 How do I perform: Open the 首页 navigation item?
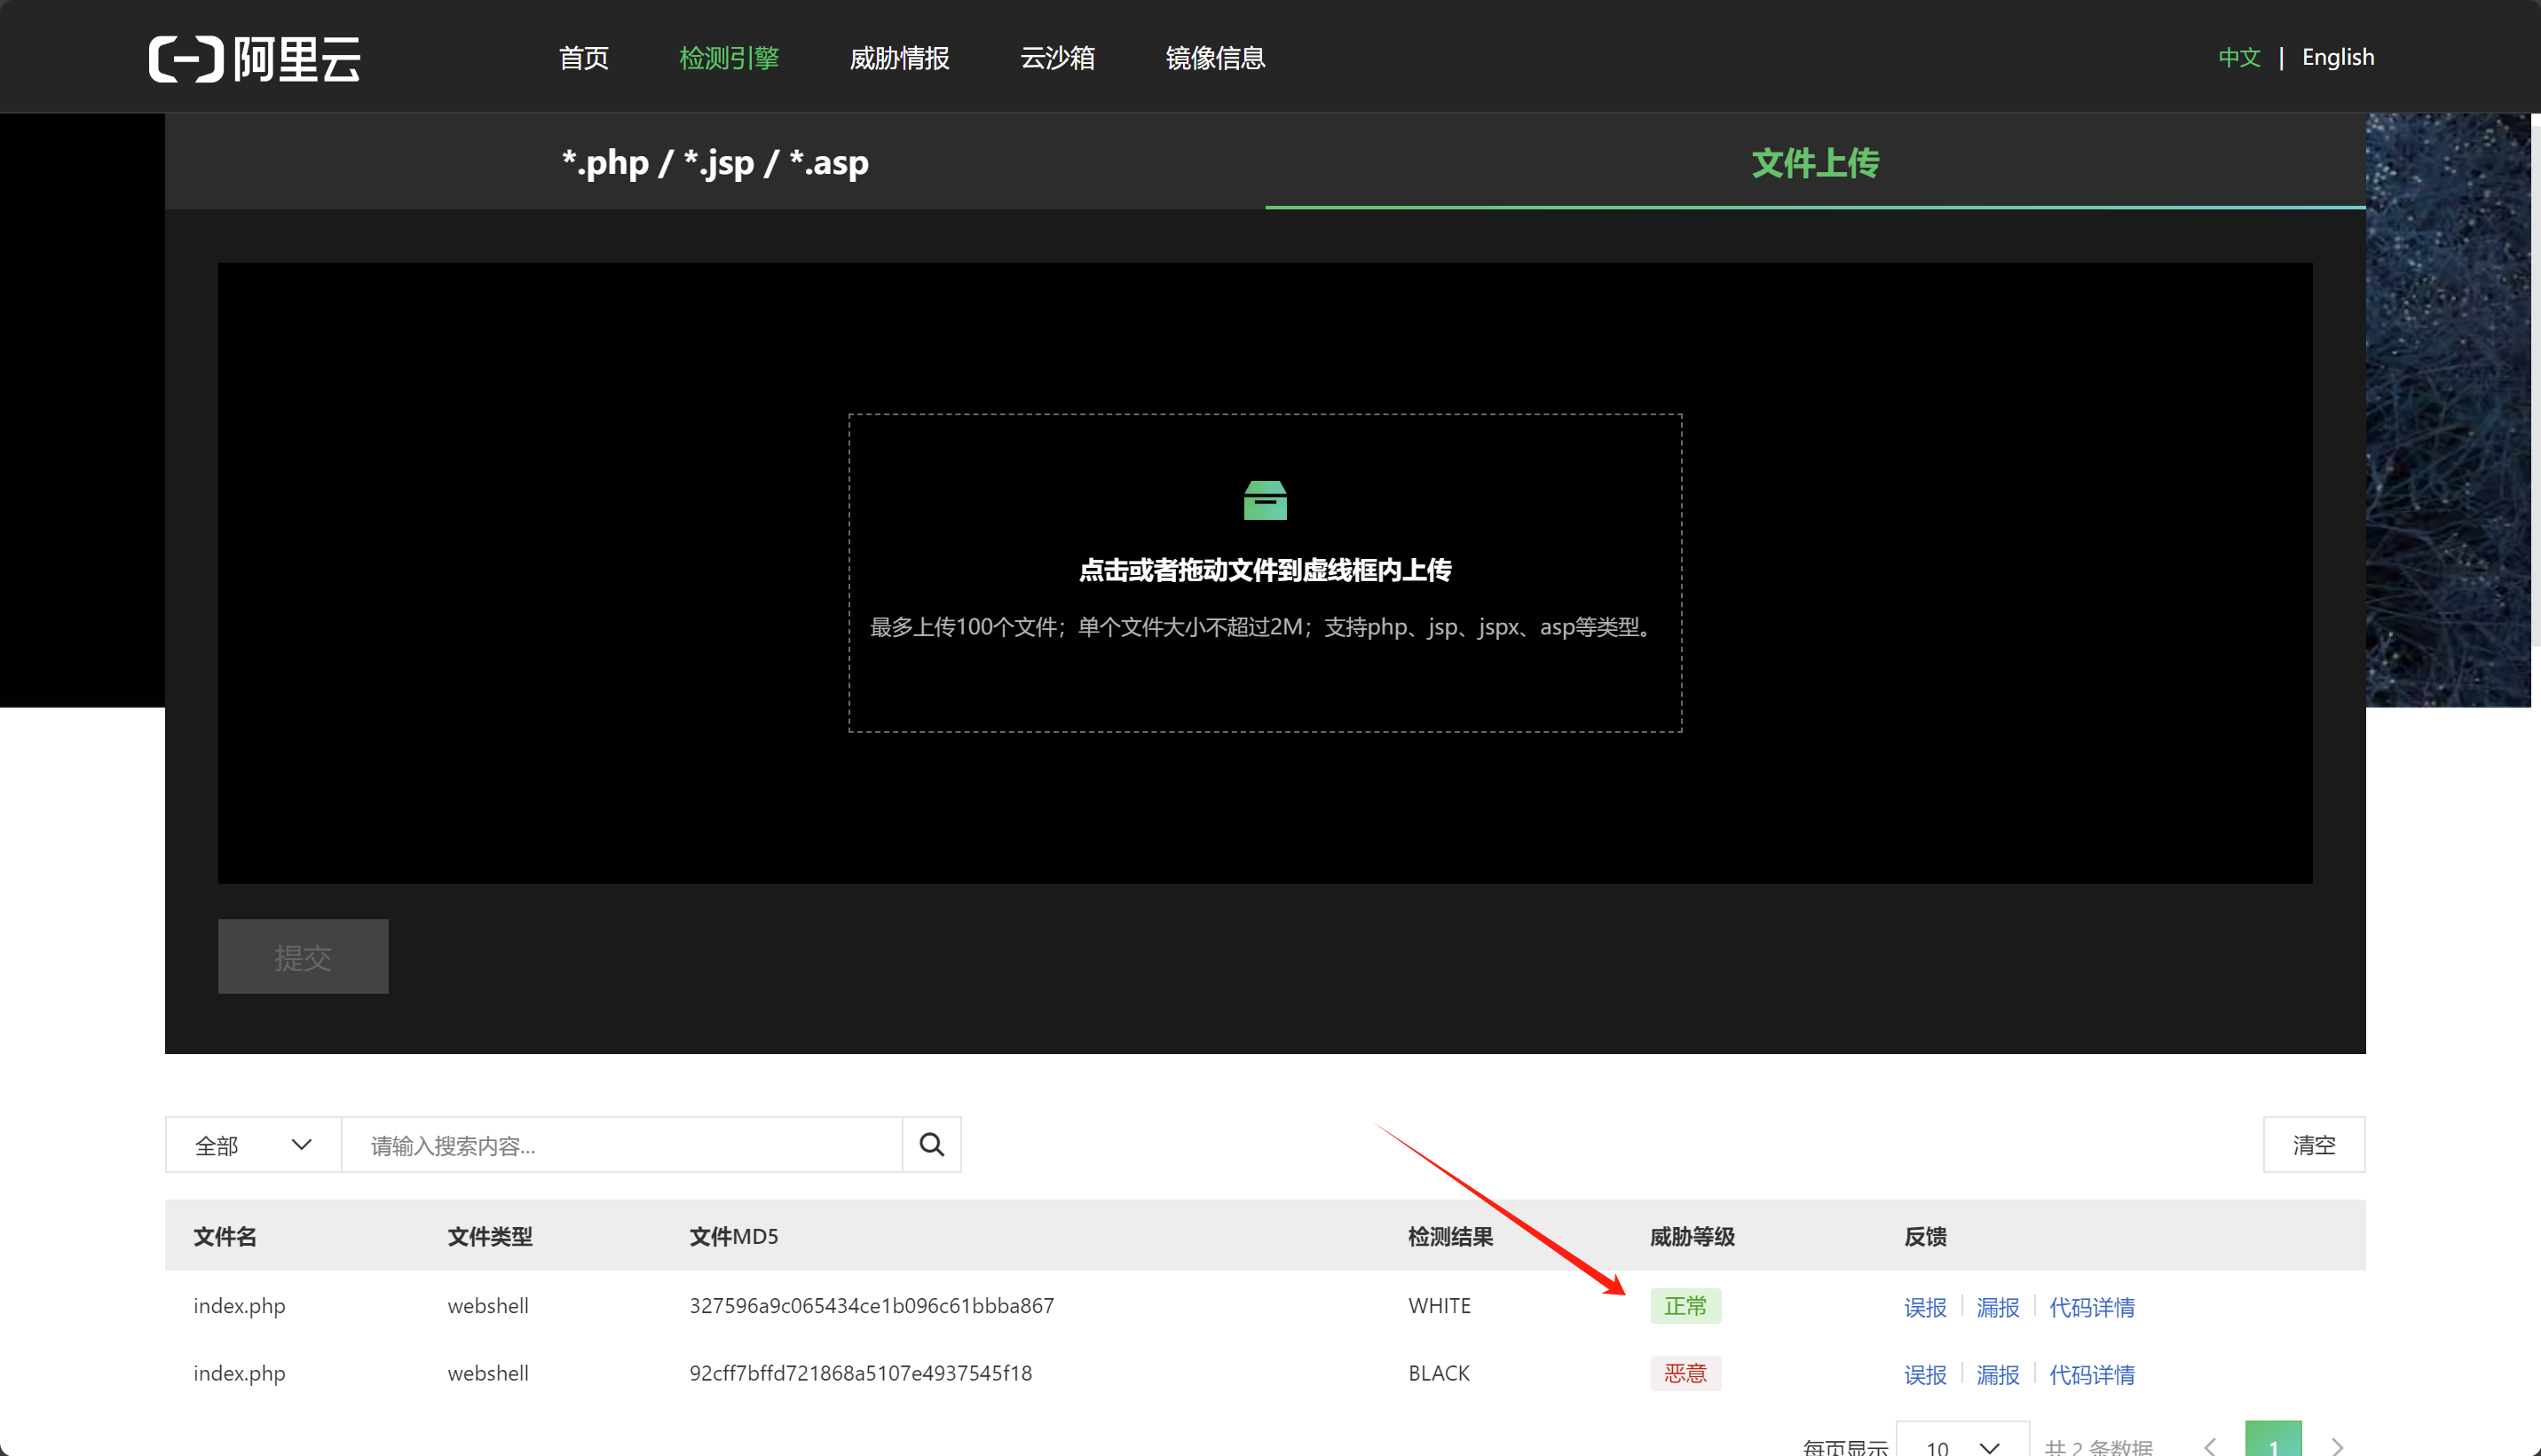click(x=583, y=58)
